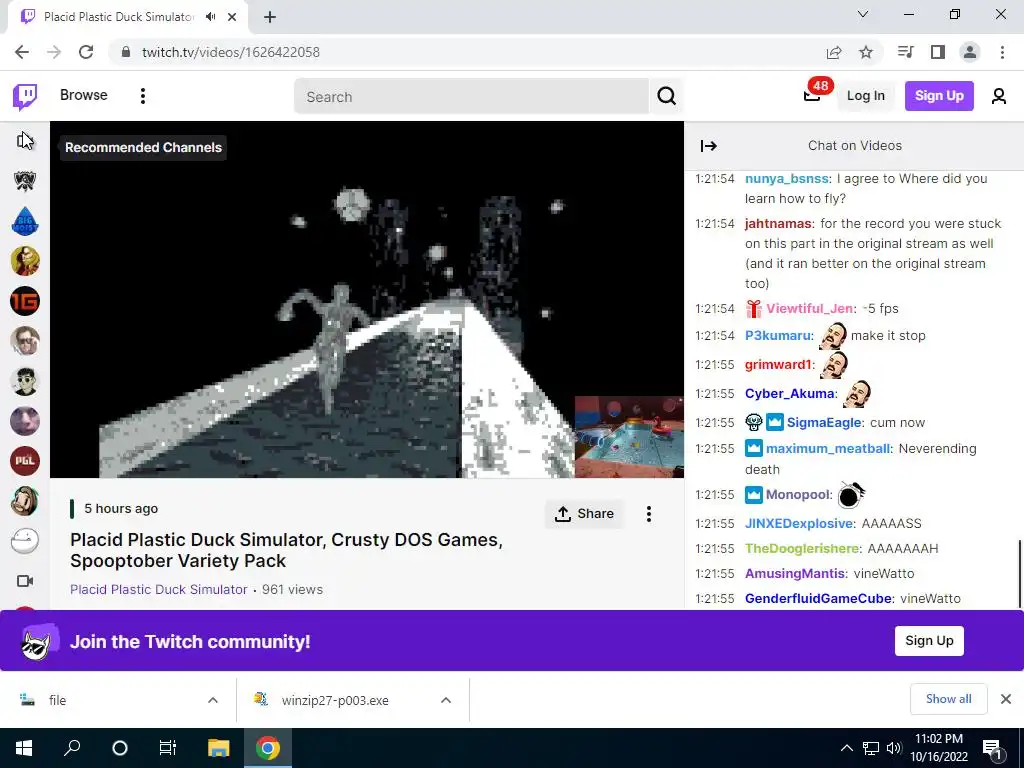The width and height of the screenshot is (1024, 768).
Task: Open chat user jahtnamas
Action: [x=778, y=223]
